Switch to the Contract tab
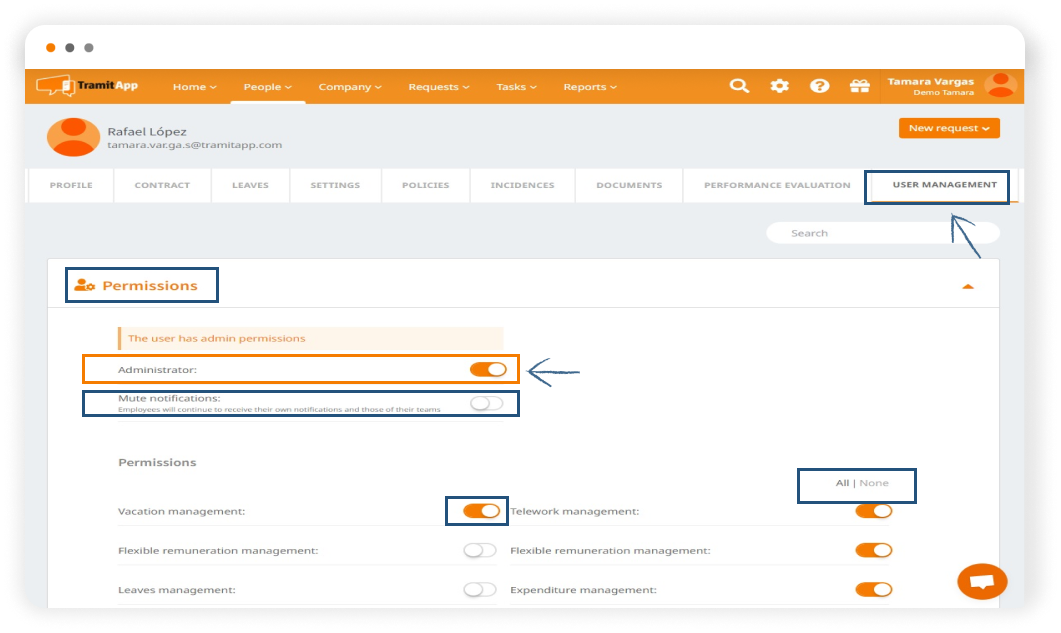Screen dimensions: 1061x633 coord(163,185)
